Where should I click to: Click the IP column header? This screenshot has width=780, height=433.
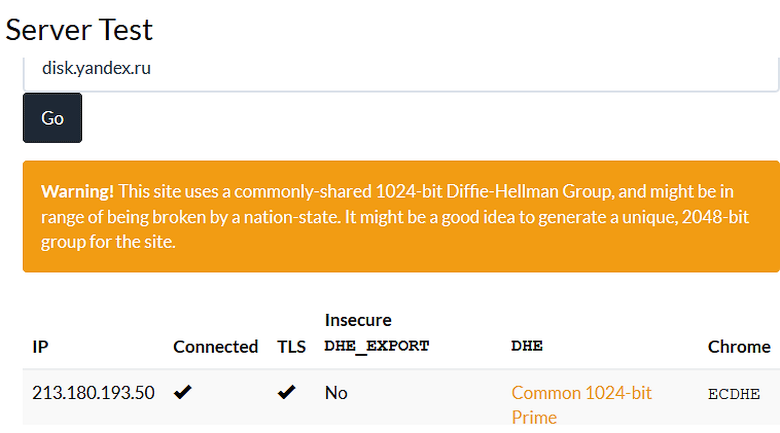coord(40,346)
